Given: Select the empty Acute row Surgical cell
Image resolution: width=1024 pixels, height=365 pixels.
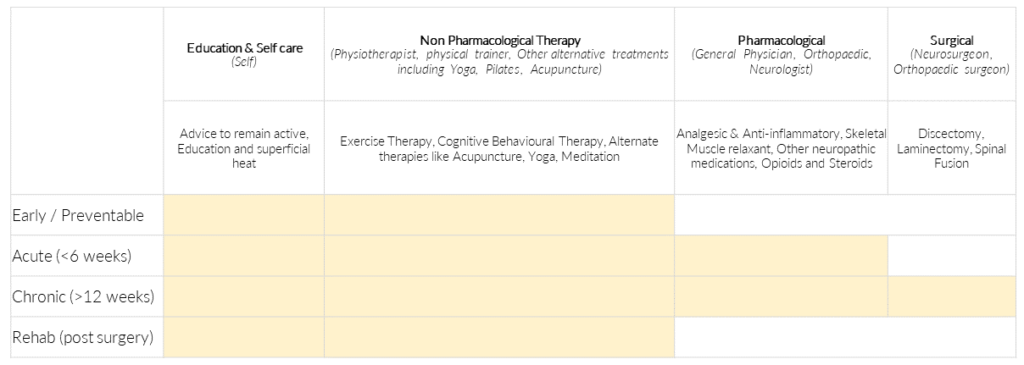Looking at the screenshot, I should 952,256.
